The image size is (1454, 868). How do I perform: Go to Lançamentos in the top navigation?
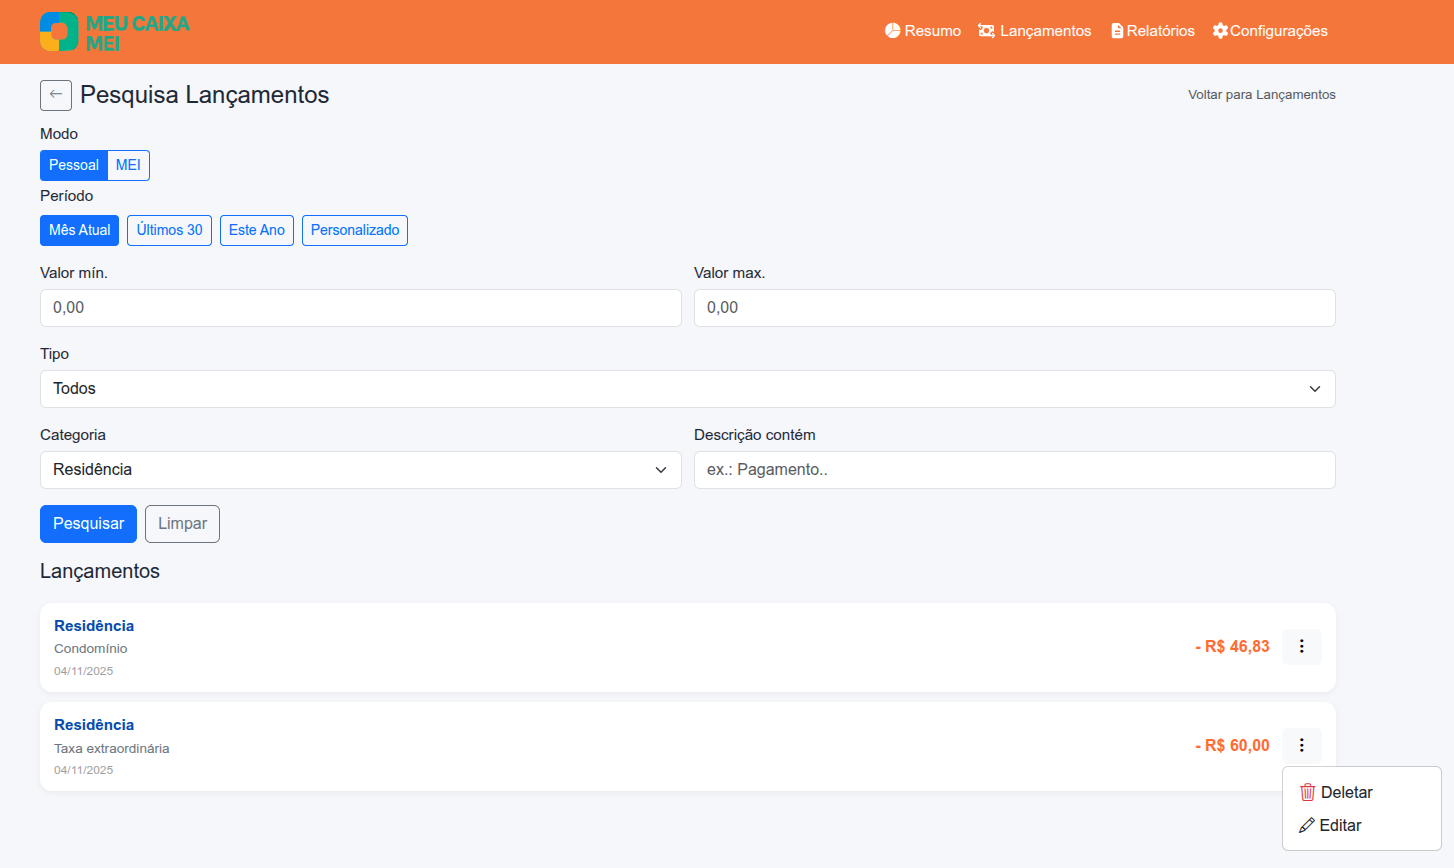click(1034, 31)
